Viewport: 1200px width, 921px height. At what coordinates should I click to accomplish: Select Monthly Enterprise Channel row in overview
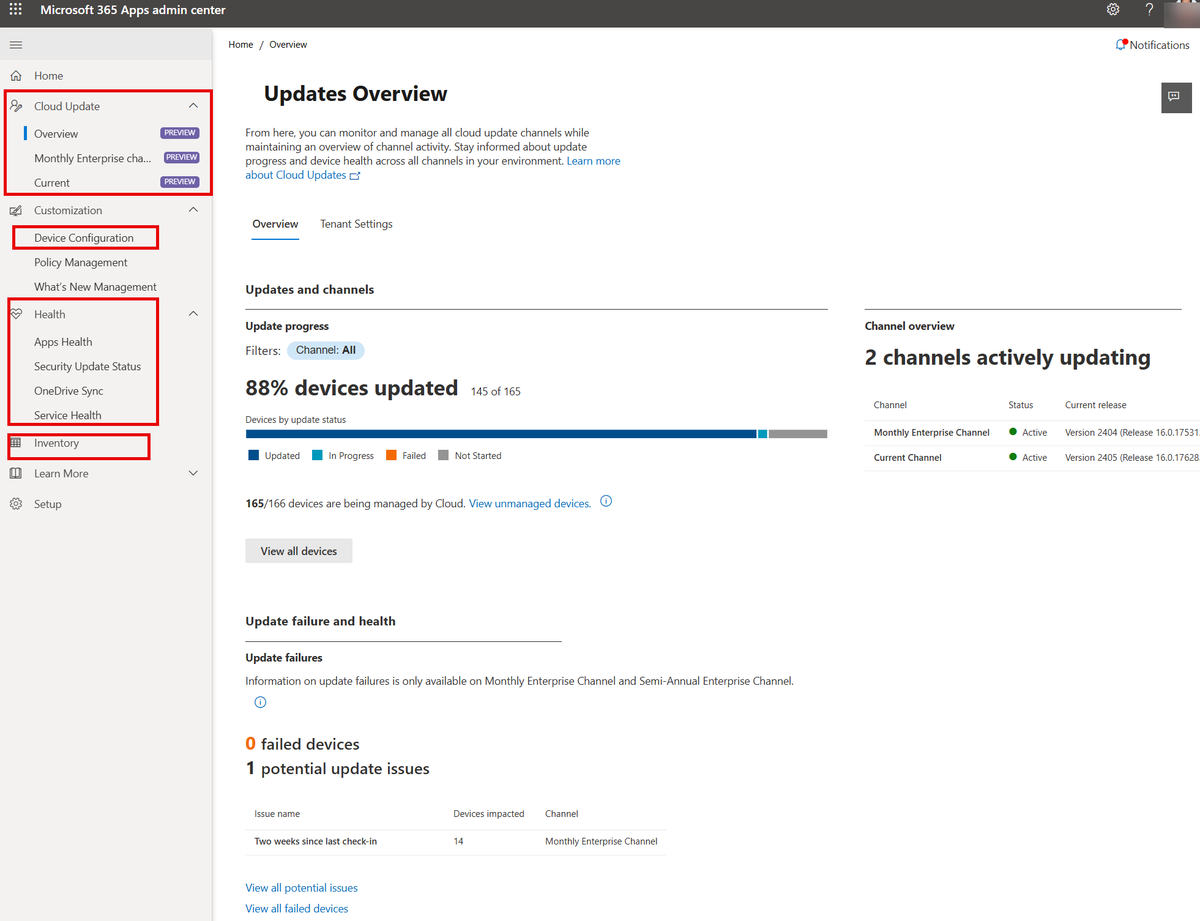pyautogui.click(x=1032, y=433)
